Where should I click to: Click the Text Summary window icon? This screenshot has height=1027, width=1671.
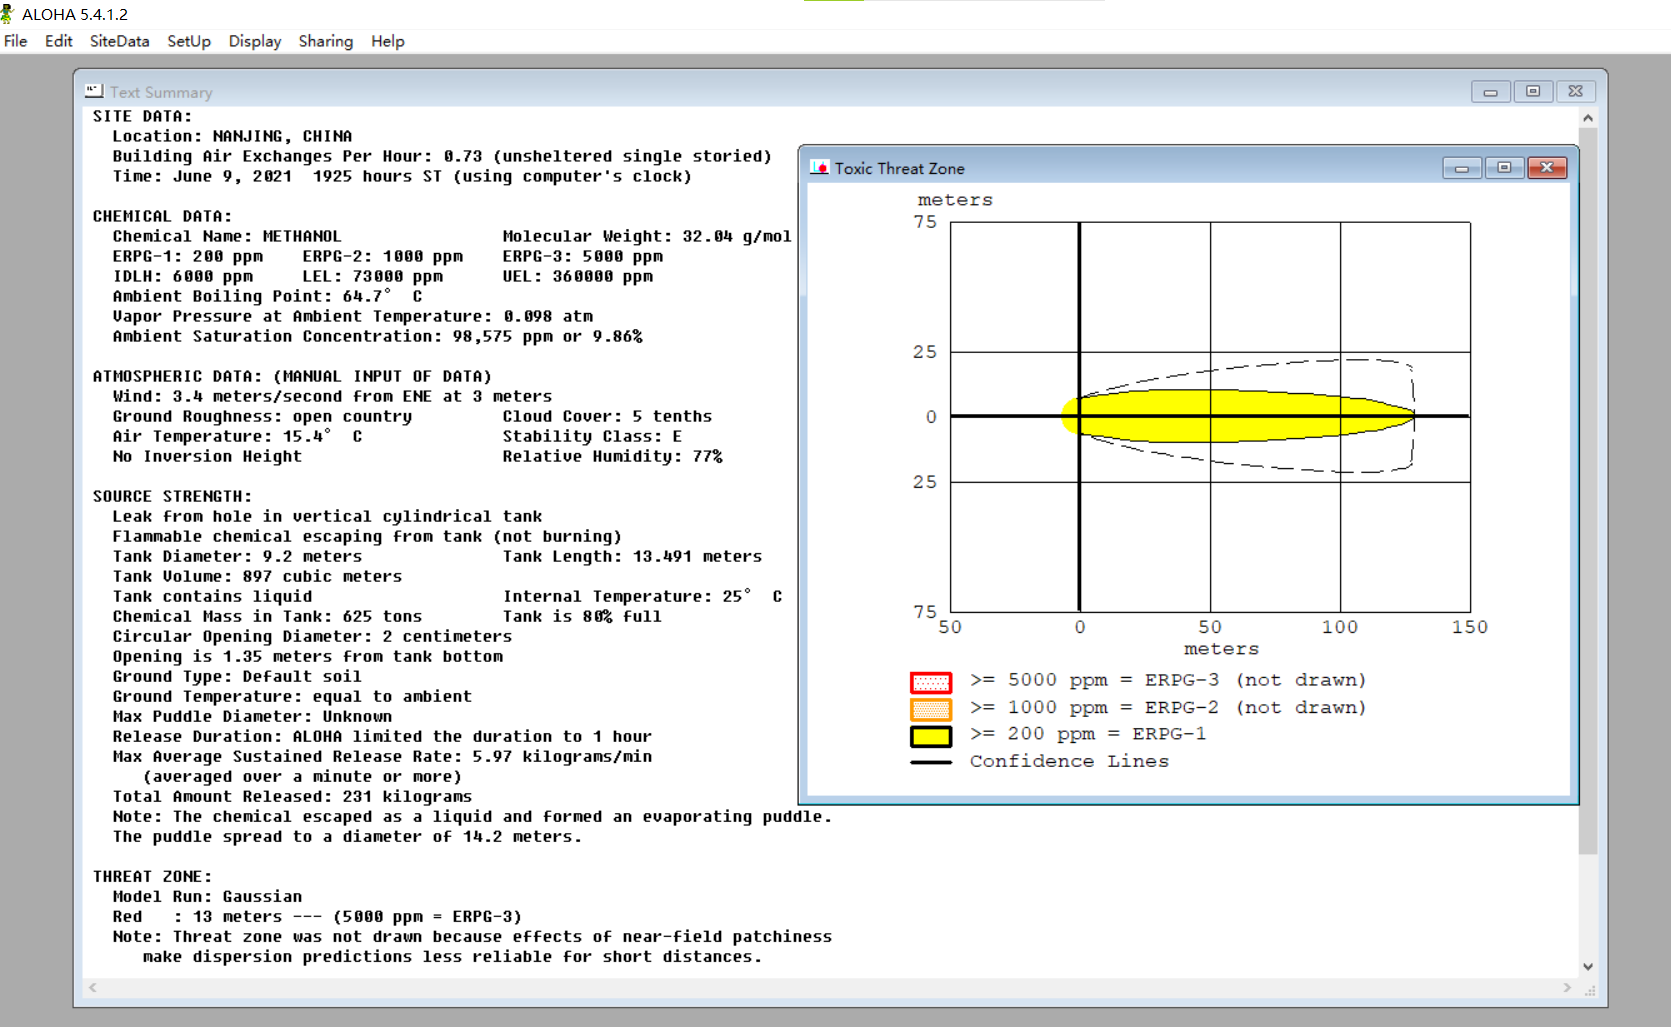tap(94, 91)
